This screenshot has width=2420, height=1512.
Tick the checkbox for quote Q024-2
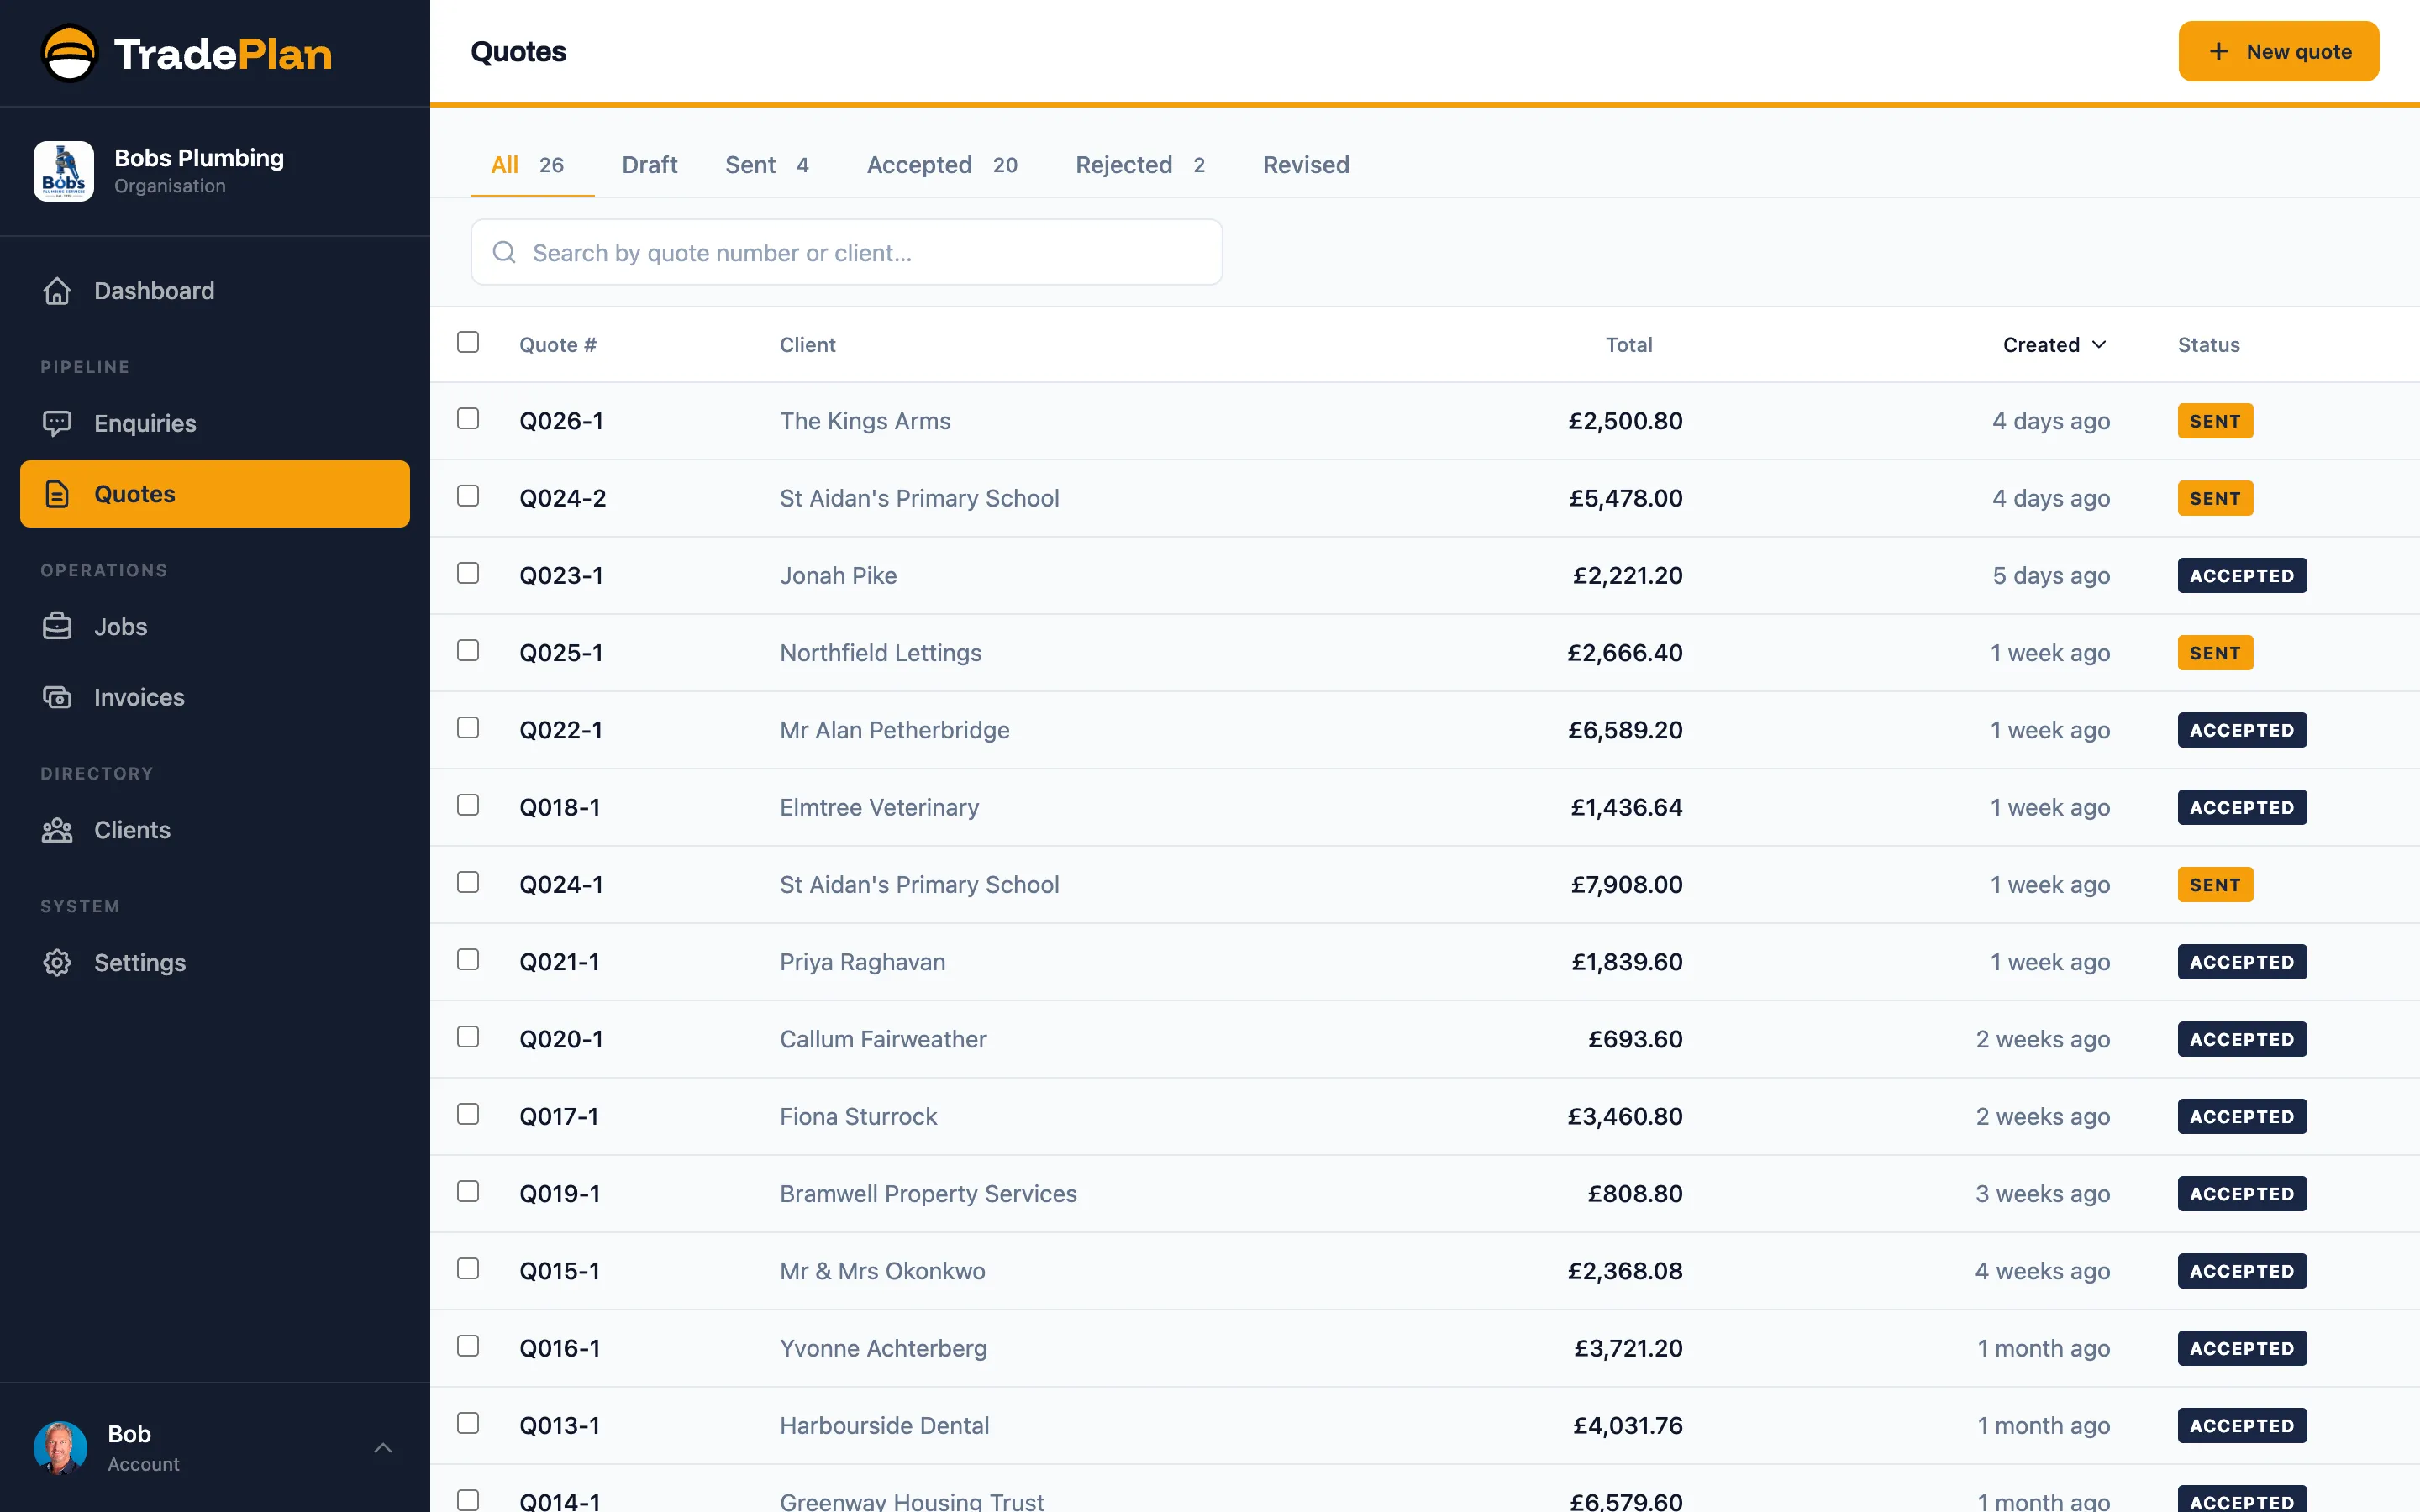coord(468,496)
